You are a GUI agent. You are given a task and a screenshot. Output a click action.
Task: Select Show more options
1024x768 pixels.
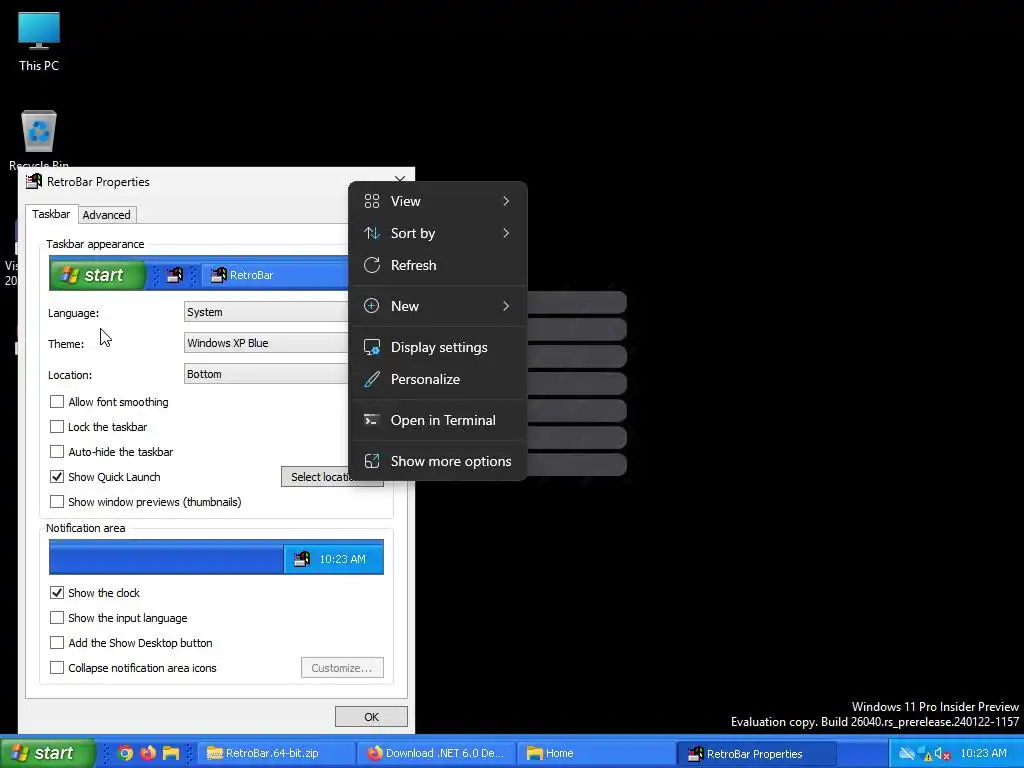click(438, 461)
